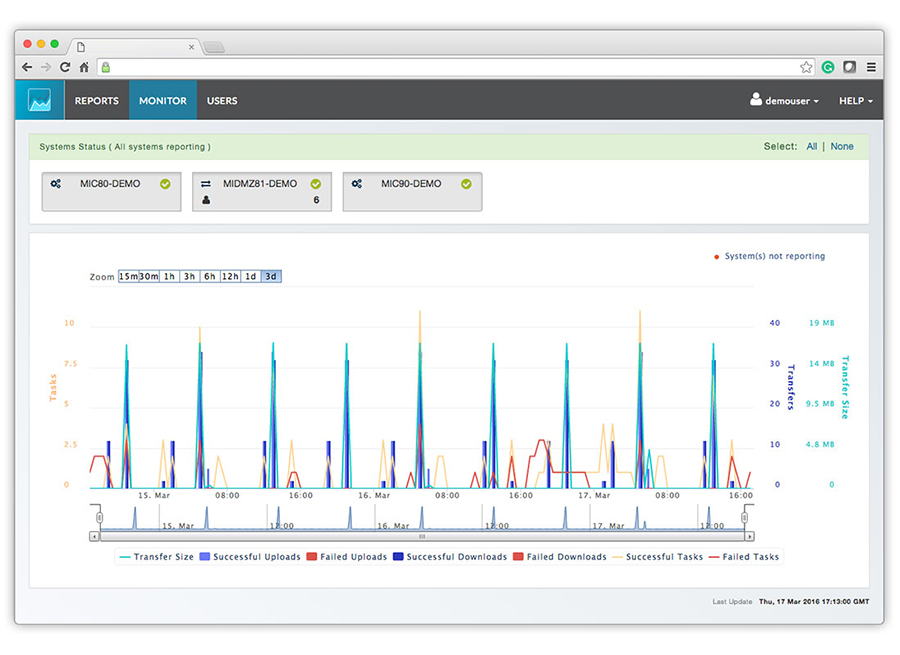The image size is (900, 655).
Task: Toggle Successful Uploads series in legend
Action: pyautogui.click(x=250, y=556)
